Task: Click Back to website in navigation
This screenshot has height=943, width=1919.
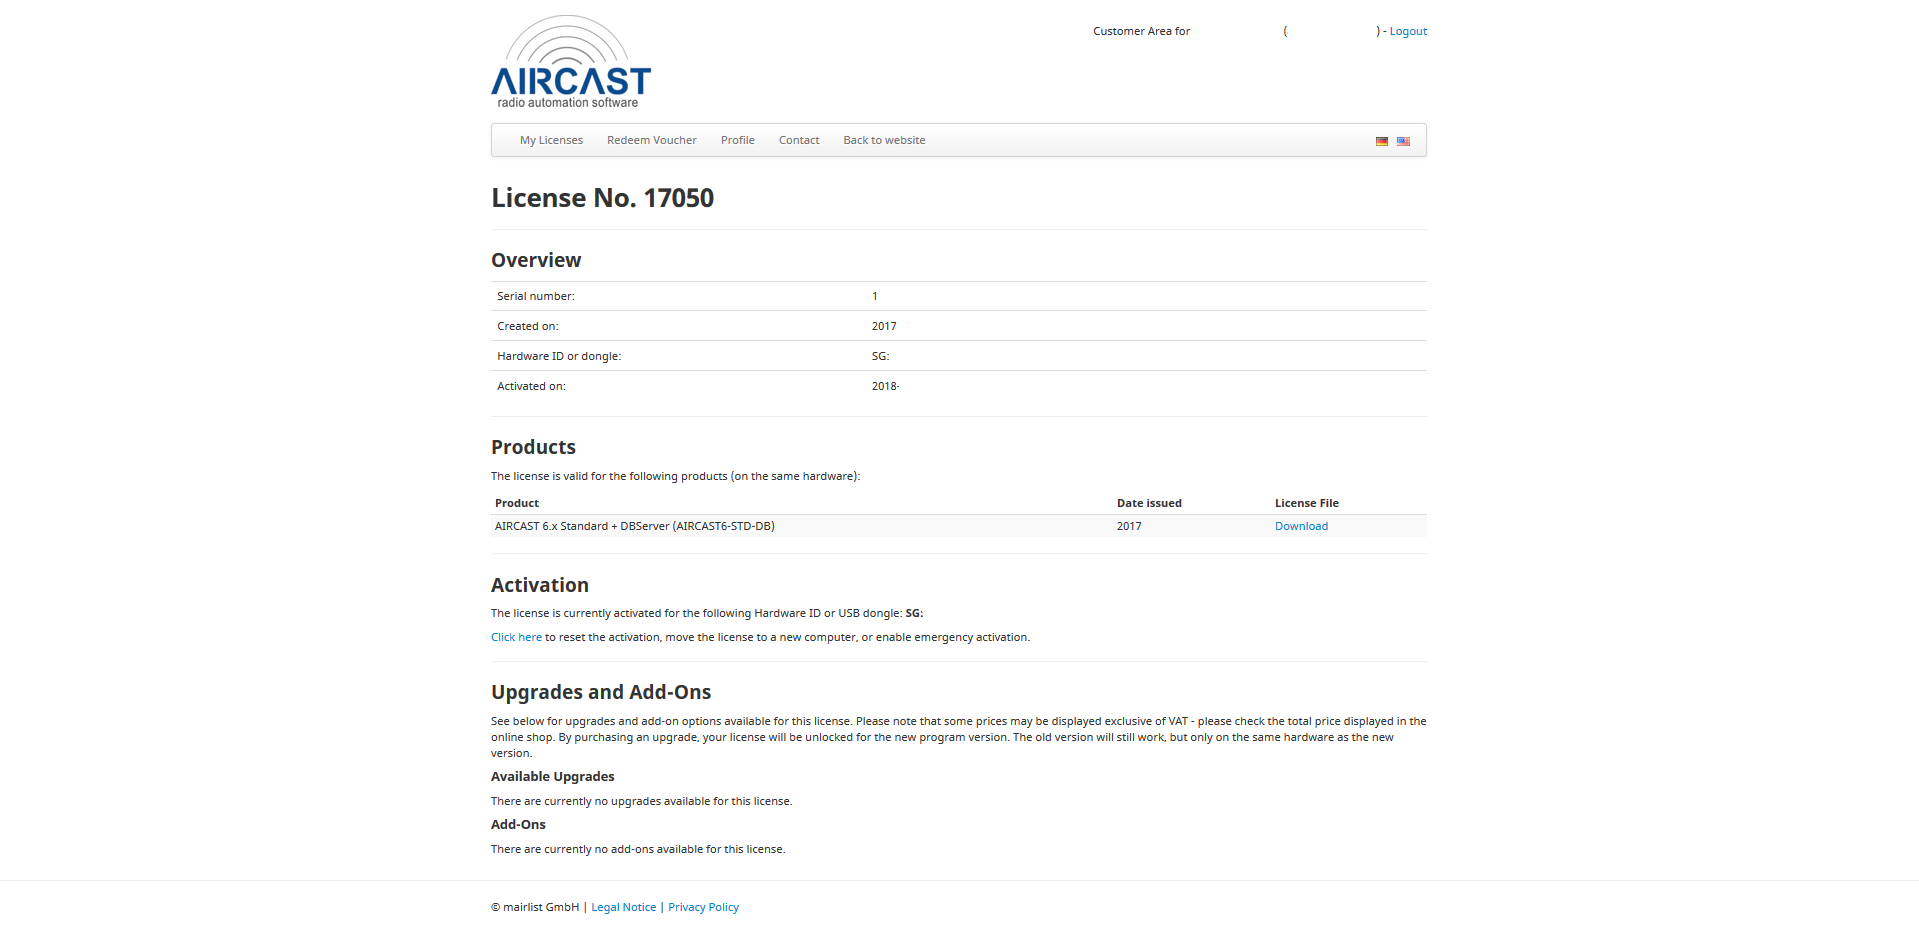Action: [x=883, y=140]
